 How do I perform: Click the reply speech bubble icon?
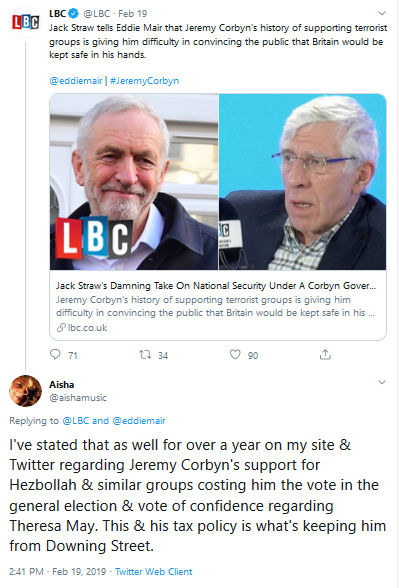click(x=55, y=354)
